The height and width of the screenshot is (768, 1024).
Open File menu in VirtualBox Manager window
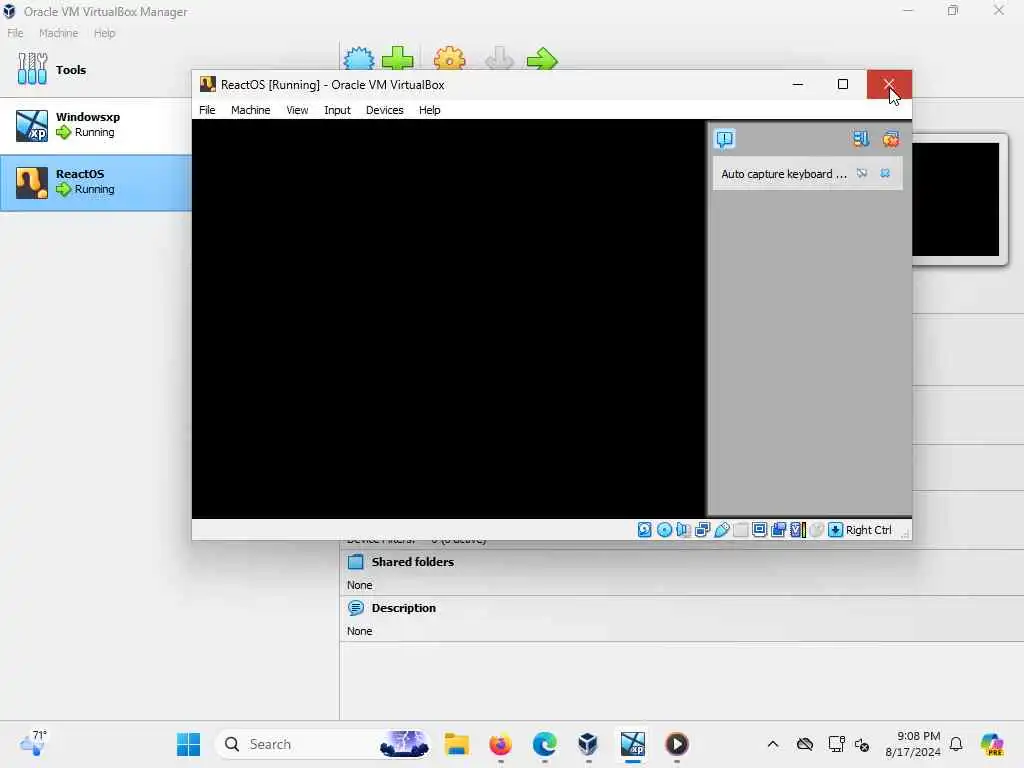click(x=15, y=33)
